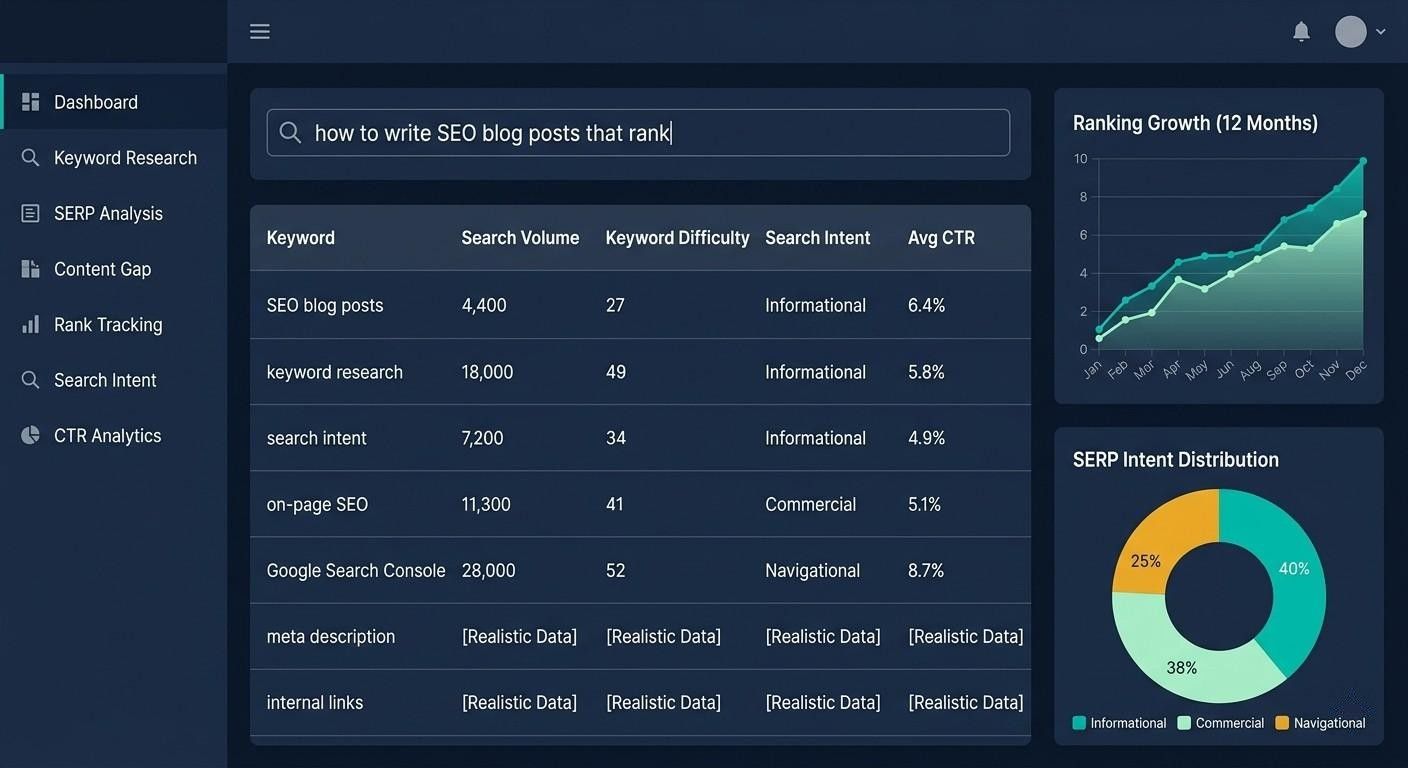Viewport: 1408px width, 768px height.
Task: Click the notification bell icon
Action: click(x=1301, y=31)
